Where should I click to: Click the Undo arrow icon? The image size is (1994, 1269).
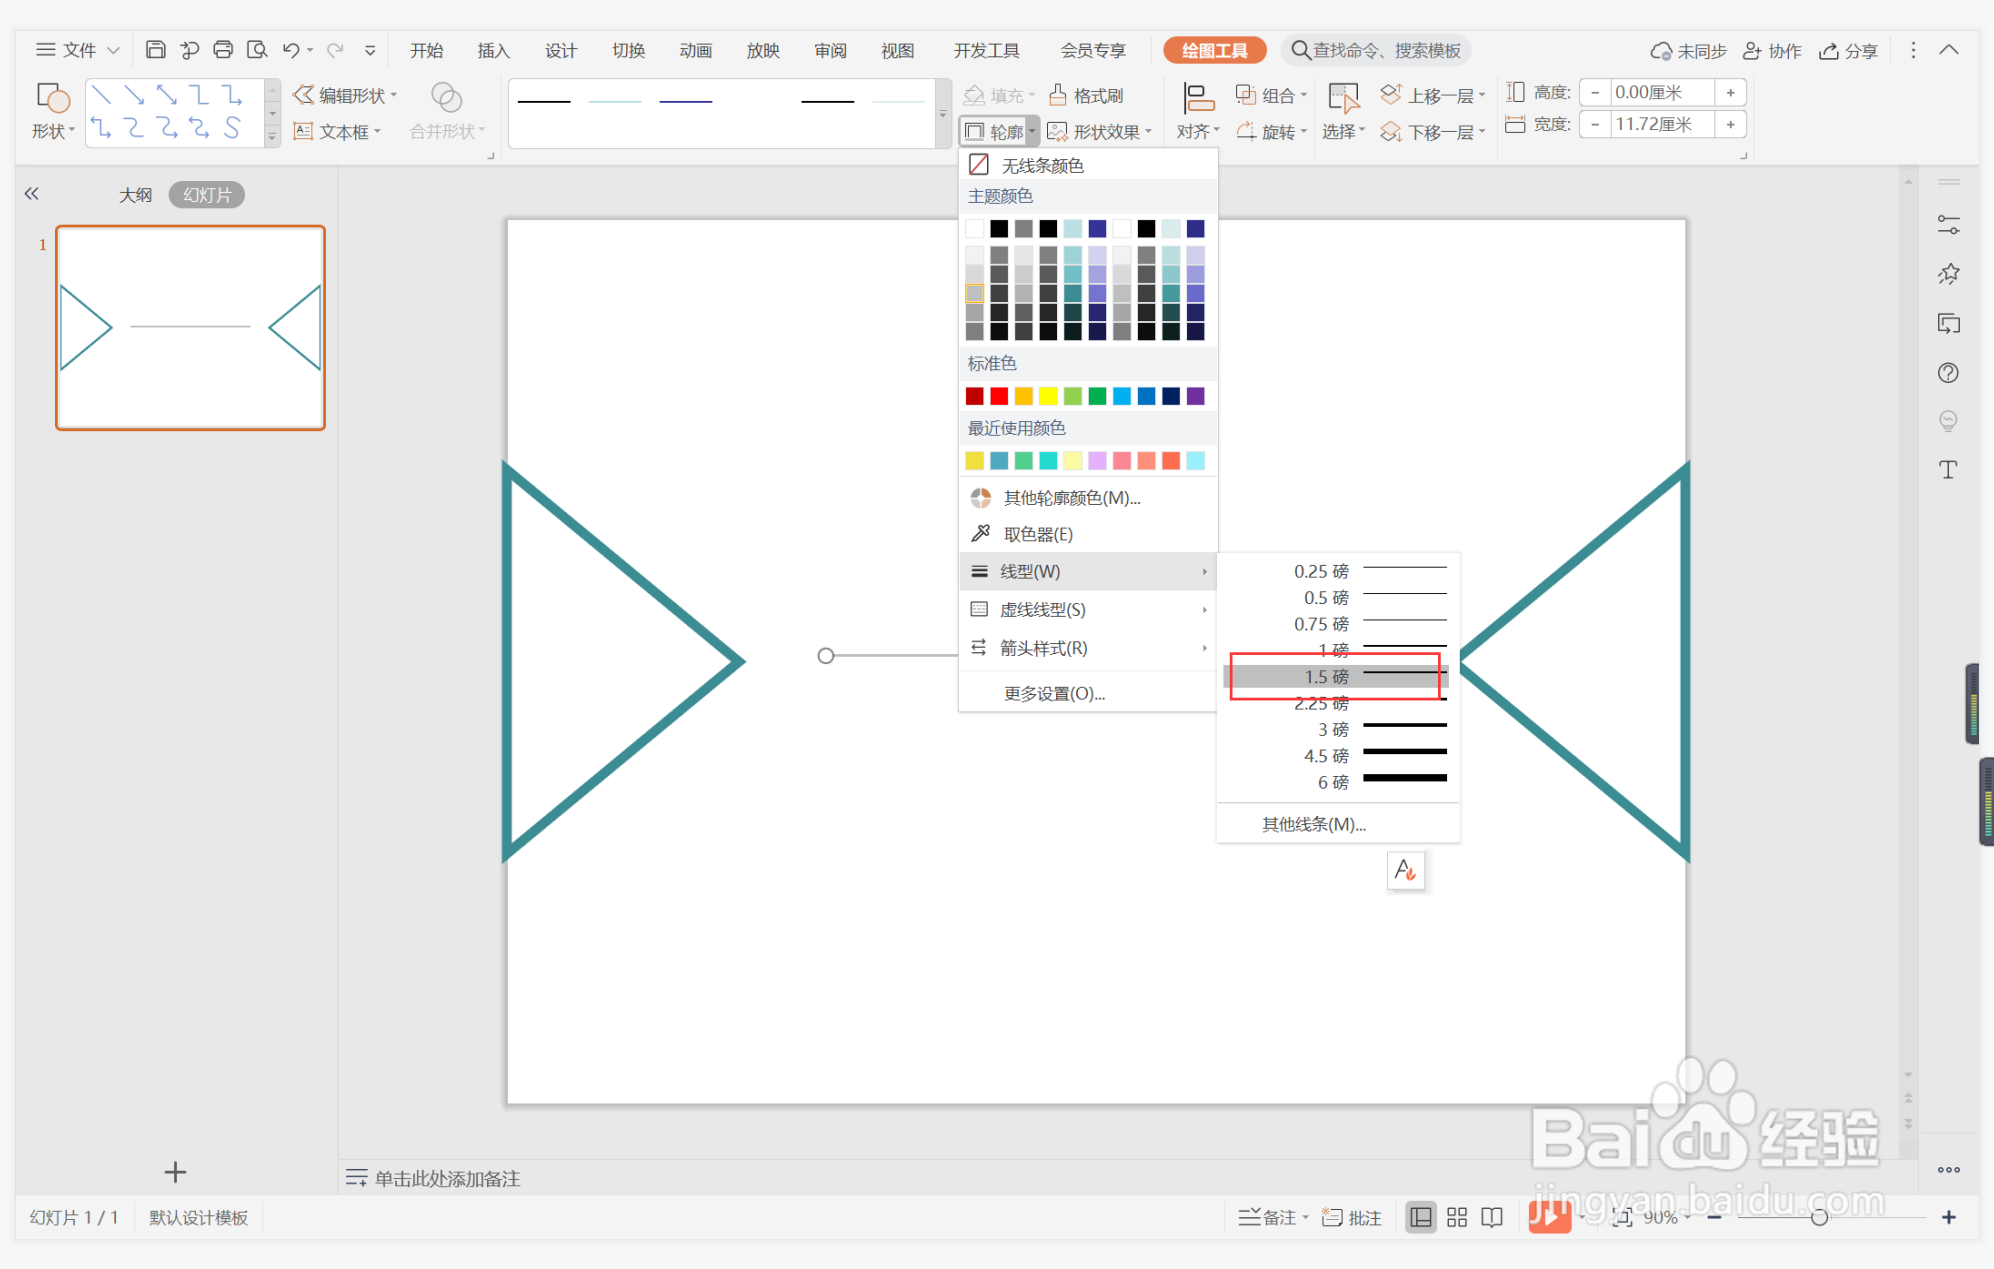[291, 50]
